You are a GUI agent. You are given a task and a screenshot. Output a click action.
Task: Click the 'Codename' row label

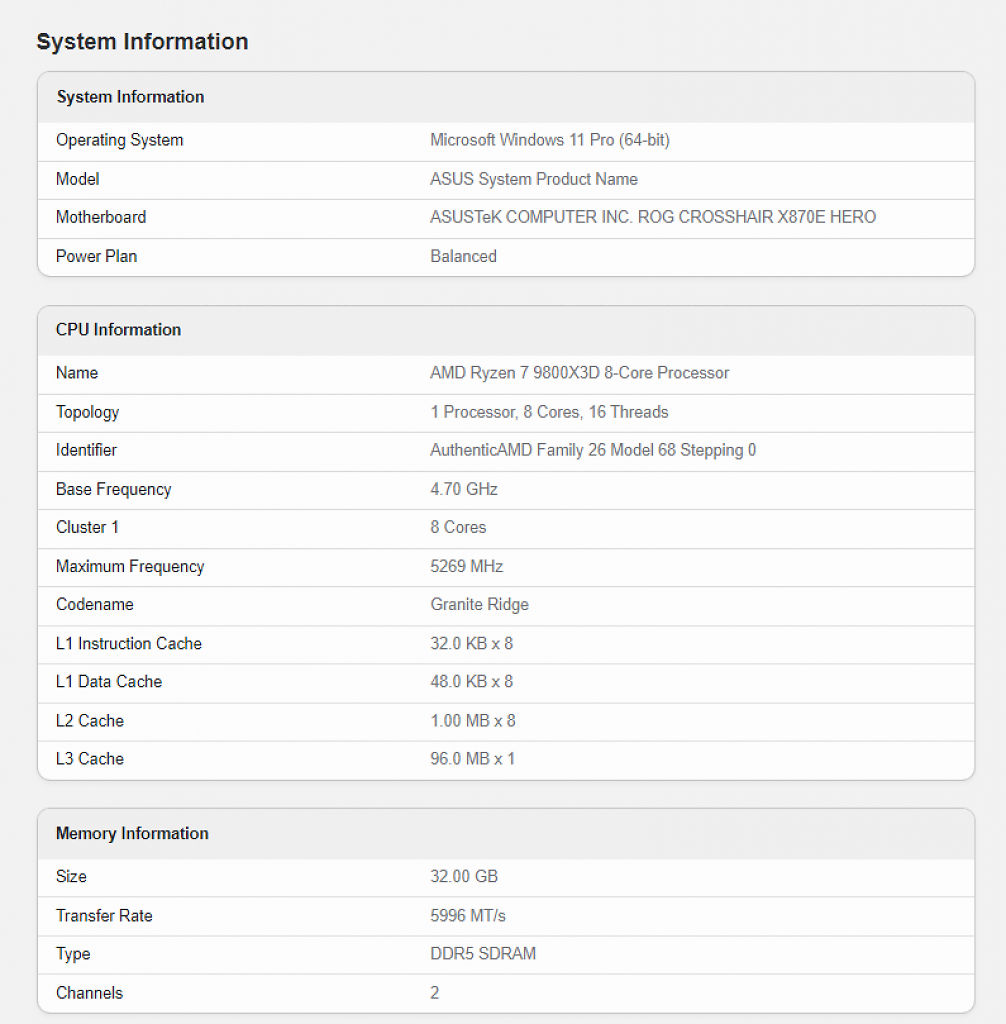click(95, 604)
